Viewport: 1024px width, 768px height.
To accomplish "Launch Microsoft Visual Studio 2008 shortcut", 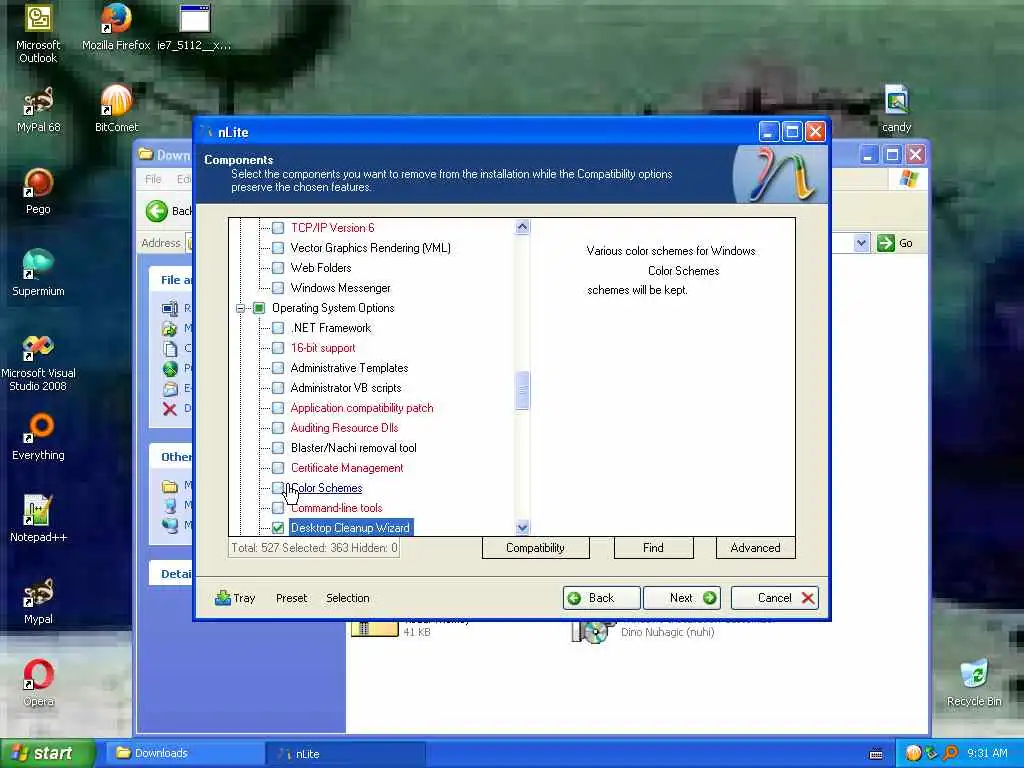I will click(x=38, y=362).
